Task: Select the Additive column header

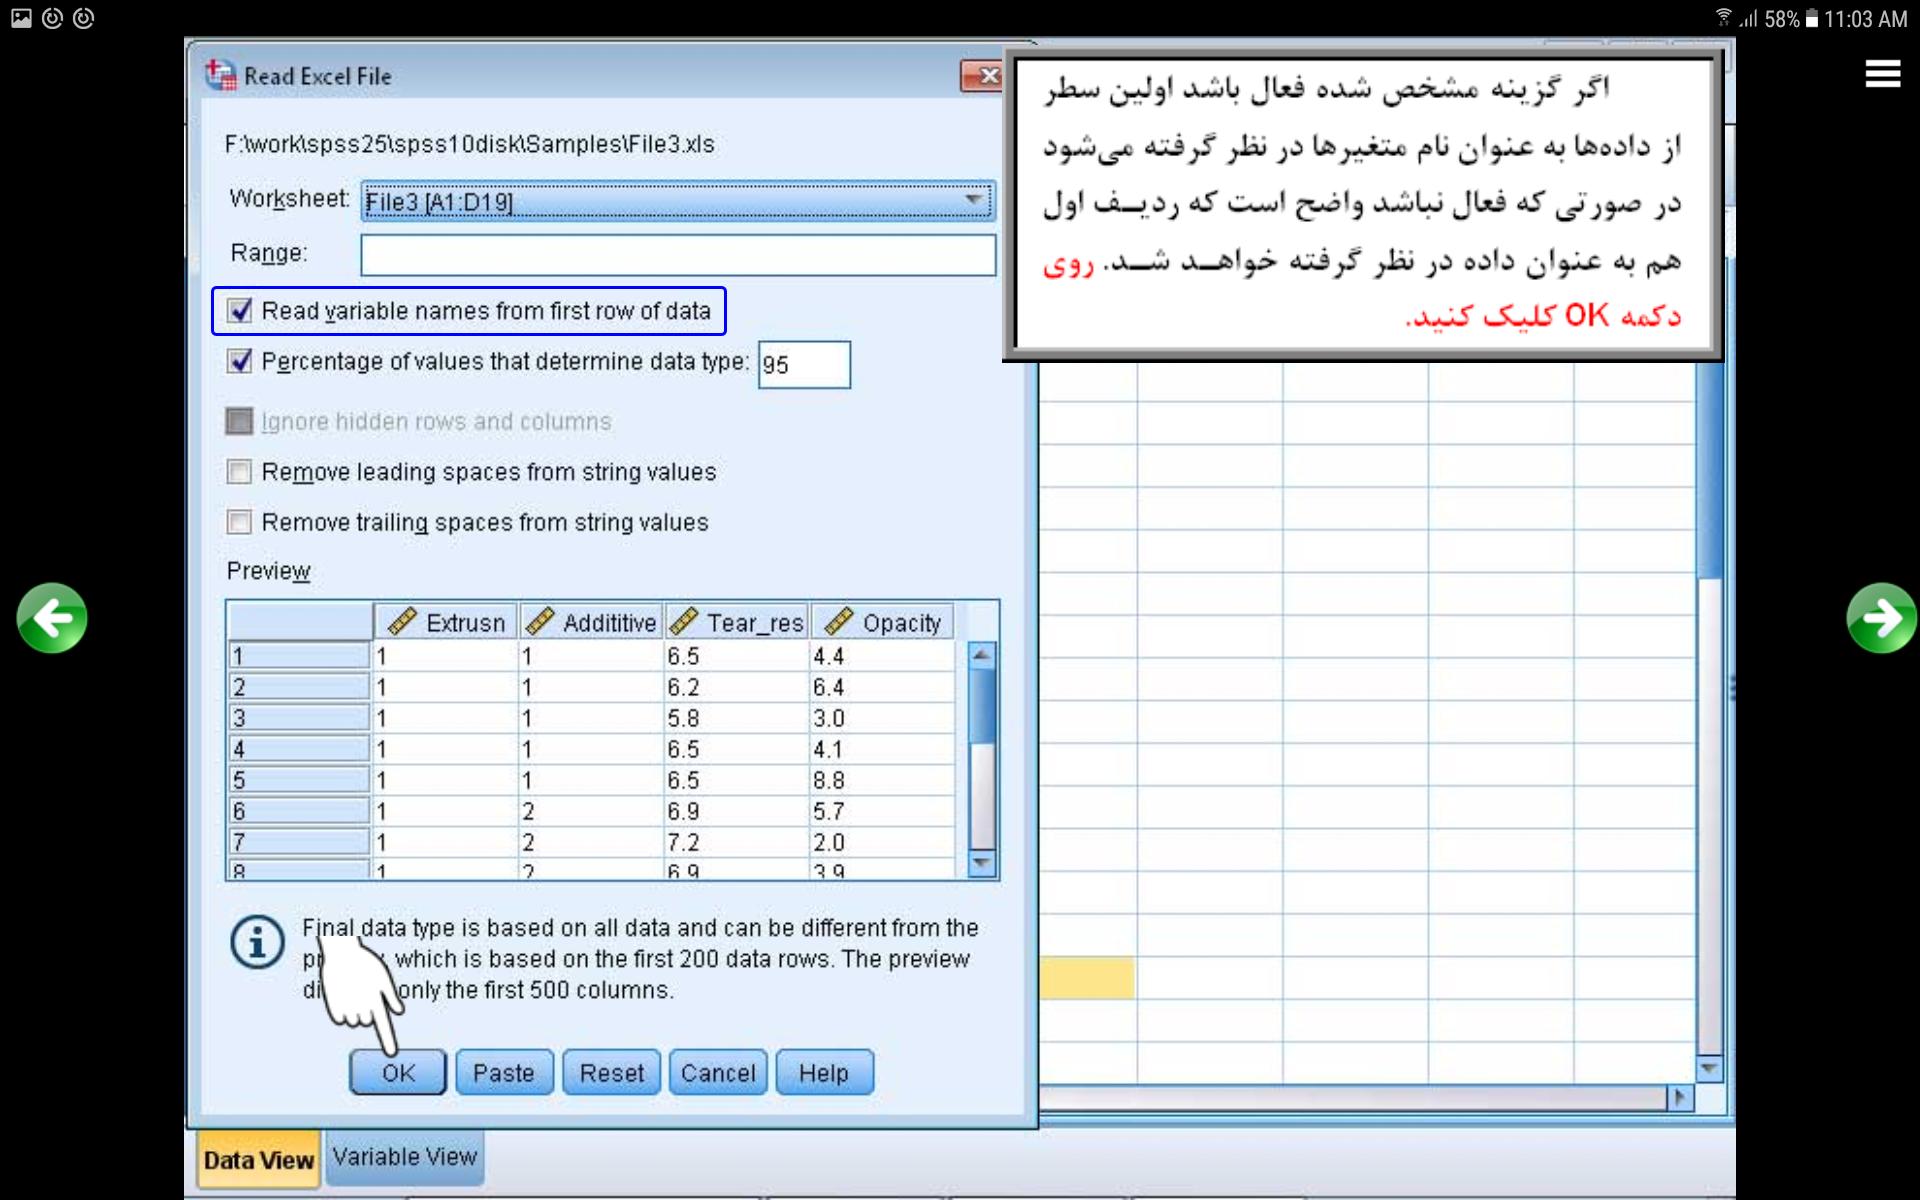Action: coord(591,622)
